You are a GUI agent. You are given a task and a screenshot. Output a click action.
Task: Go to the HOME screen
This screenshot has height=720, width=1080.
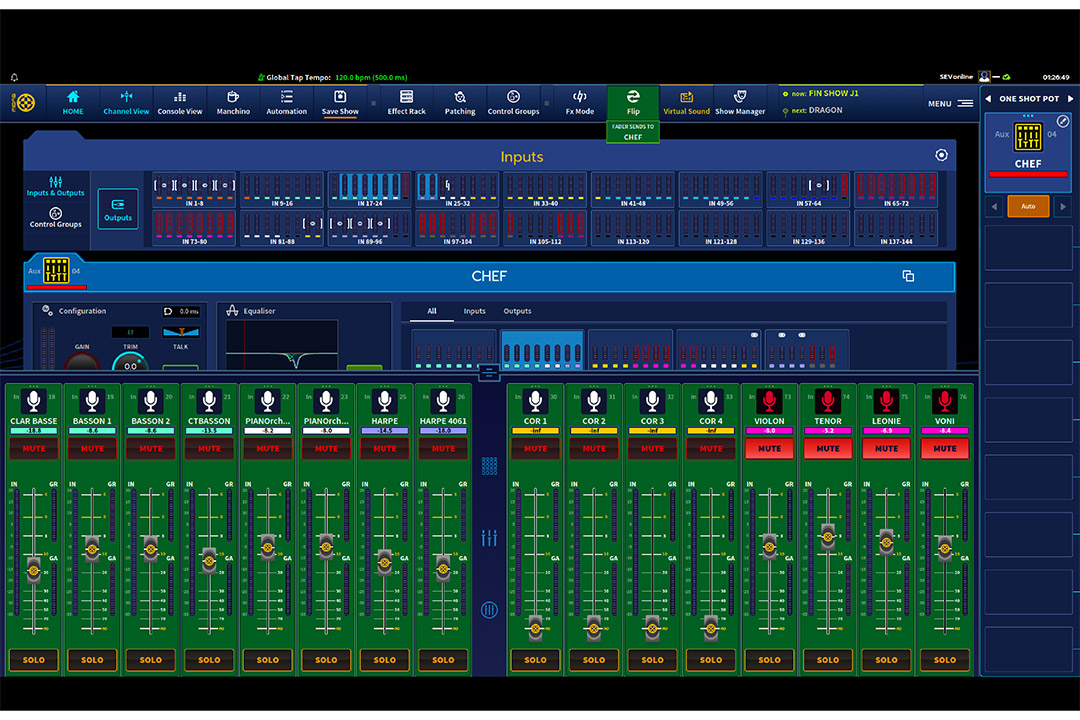[73, 102]
